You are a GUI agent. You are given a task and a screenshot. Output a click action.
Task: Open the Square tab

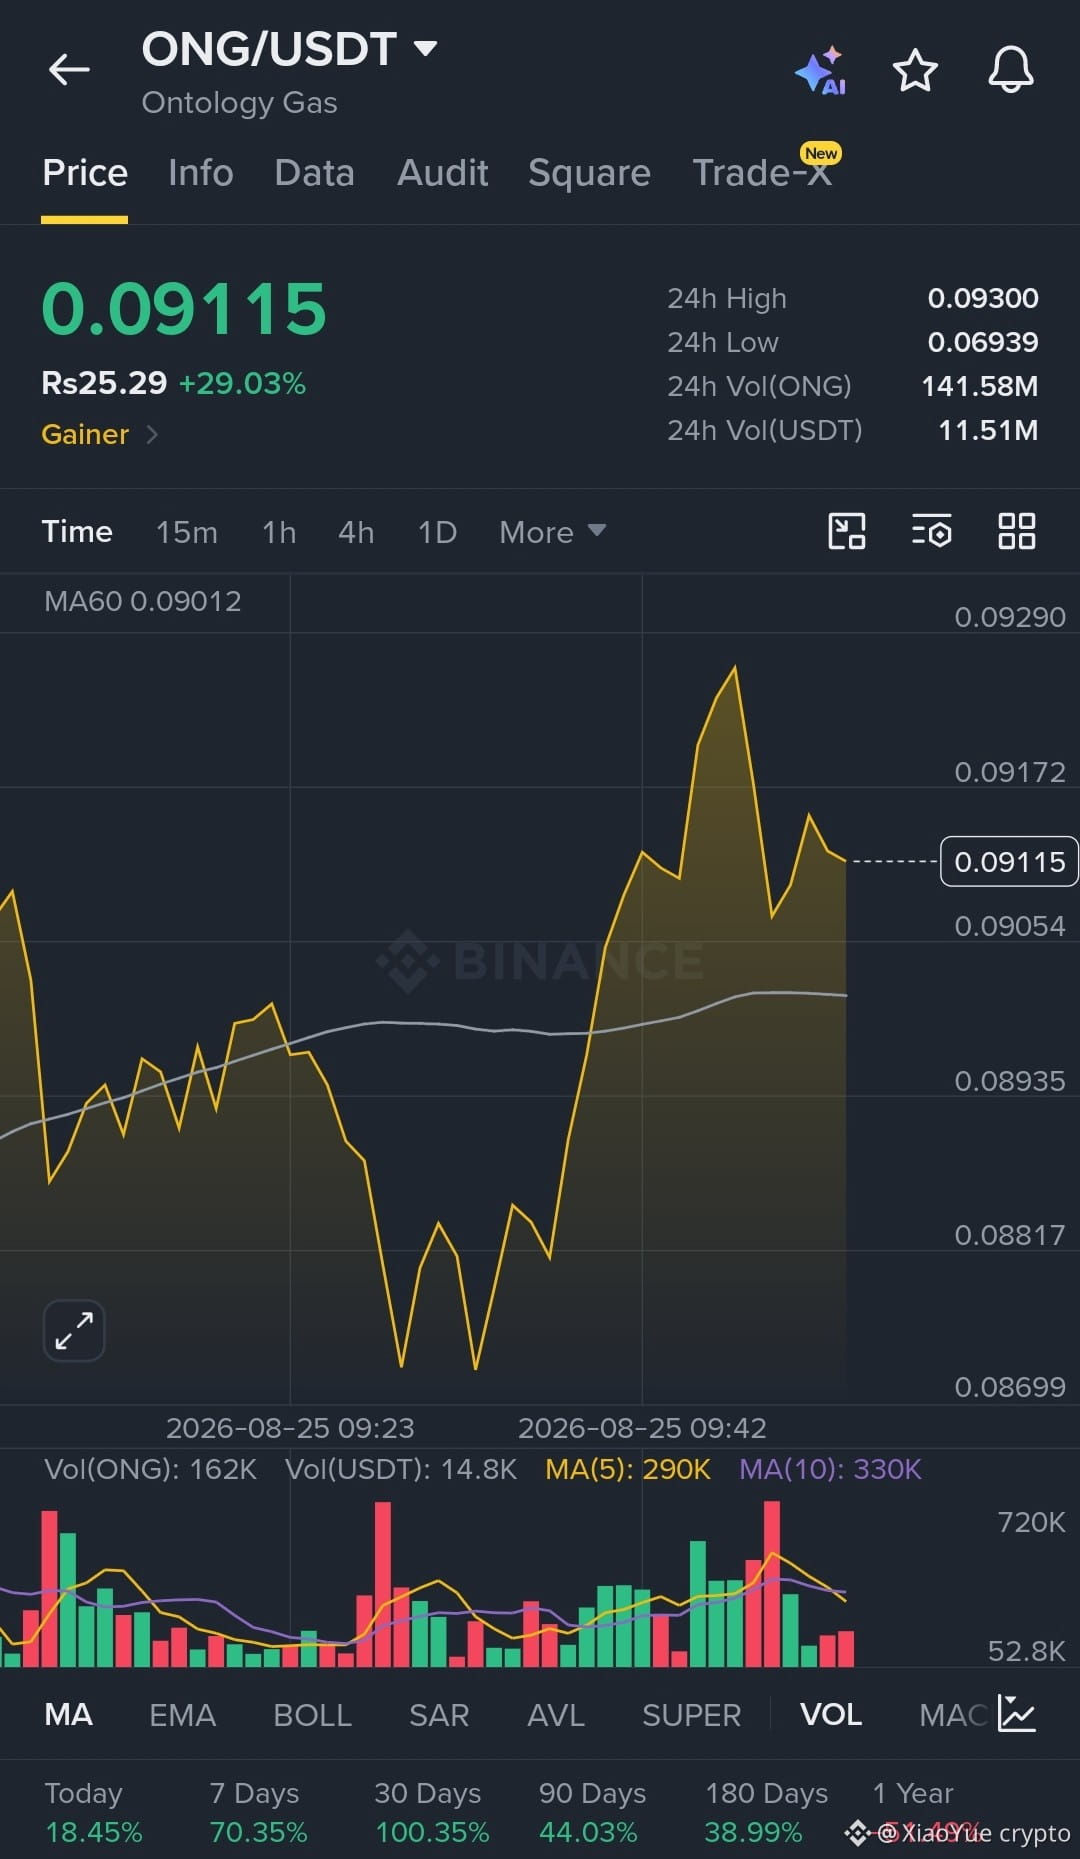pos(589,173)
